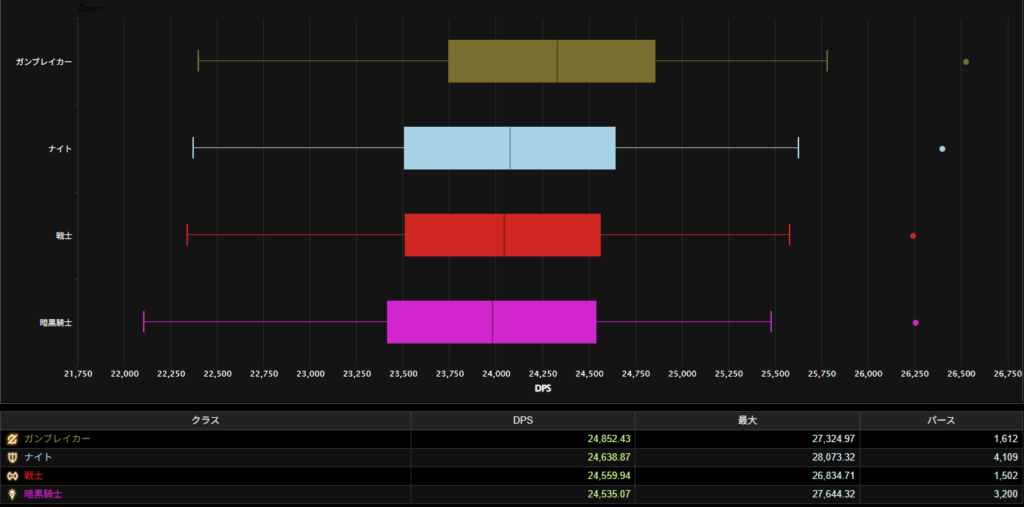The image size is (1024, 507).
Task: Click the magenta 暗黒騎士 box plot bar
Action: point(491,322)
